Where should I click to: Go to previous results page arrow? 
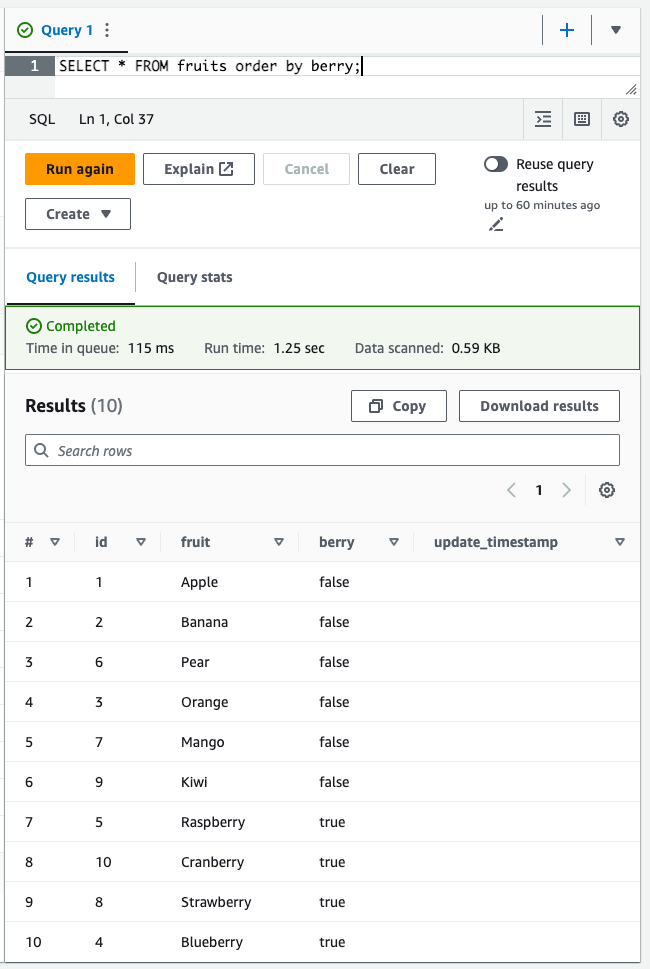point(511,490)
